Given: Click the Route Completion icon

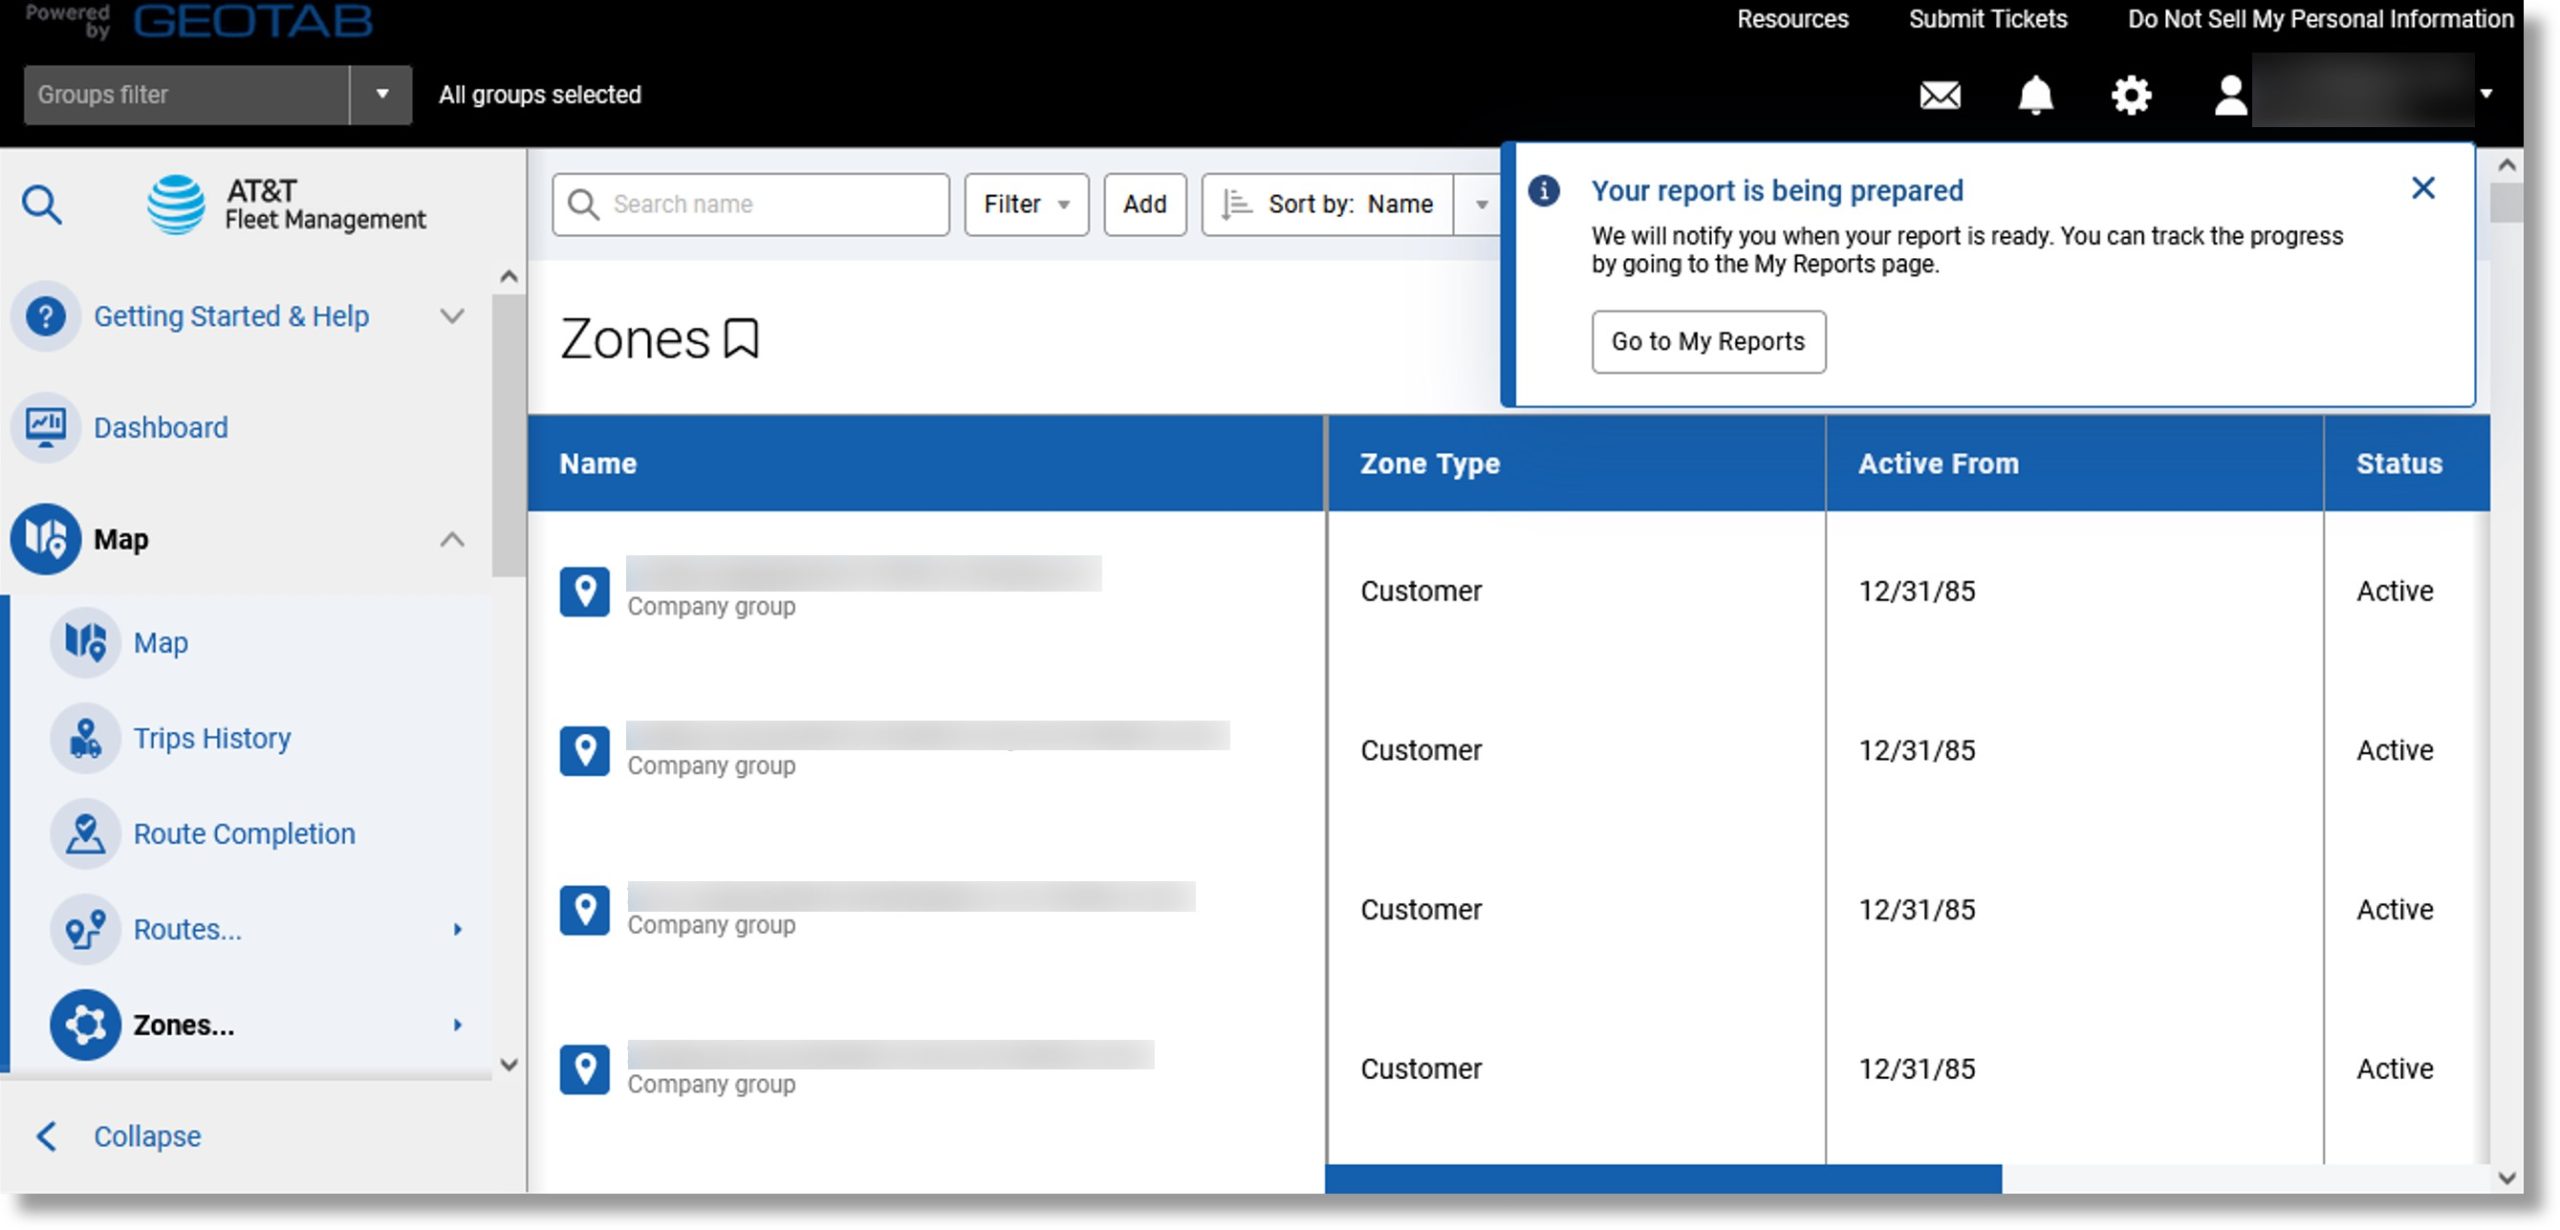Looking at the screenshot, I should tap(87, 831).
